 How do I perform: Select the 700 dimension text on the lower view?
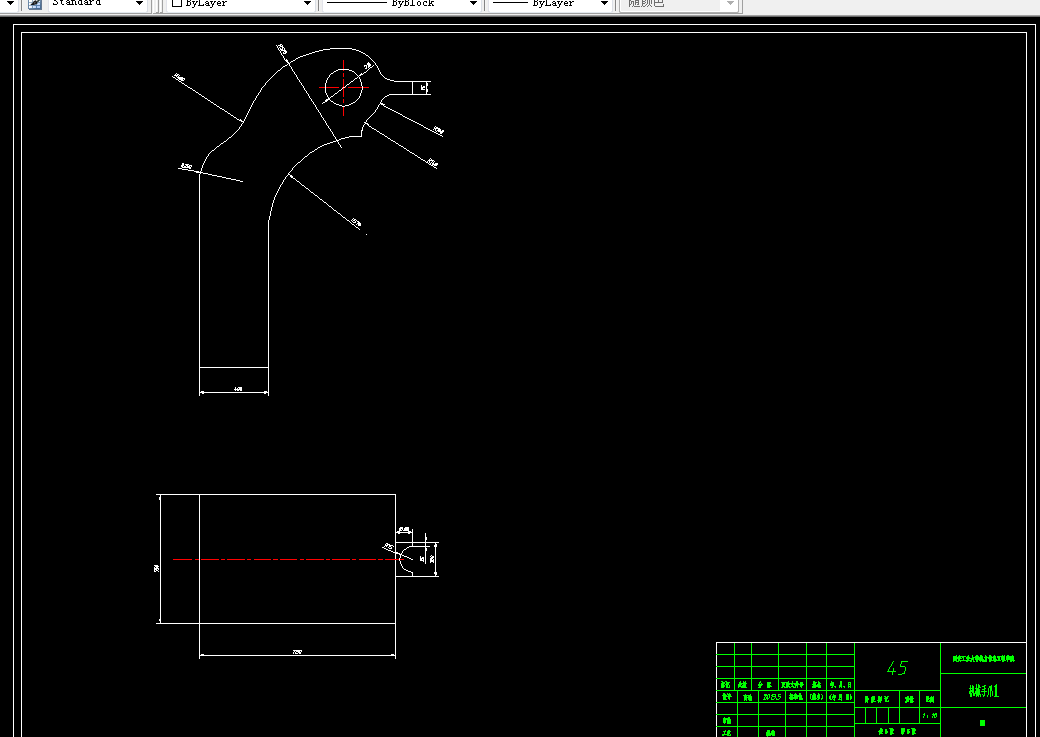pyautogui.click(x=297, y=652)
